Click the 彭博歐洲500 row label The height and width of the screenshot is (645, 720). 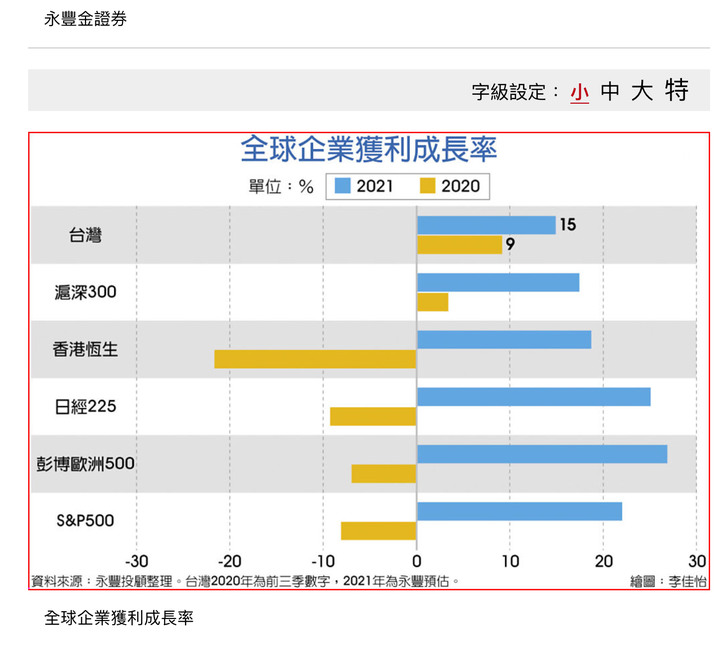85,464
